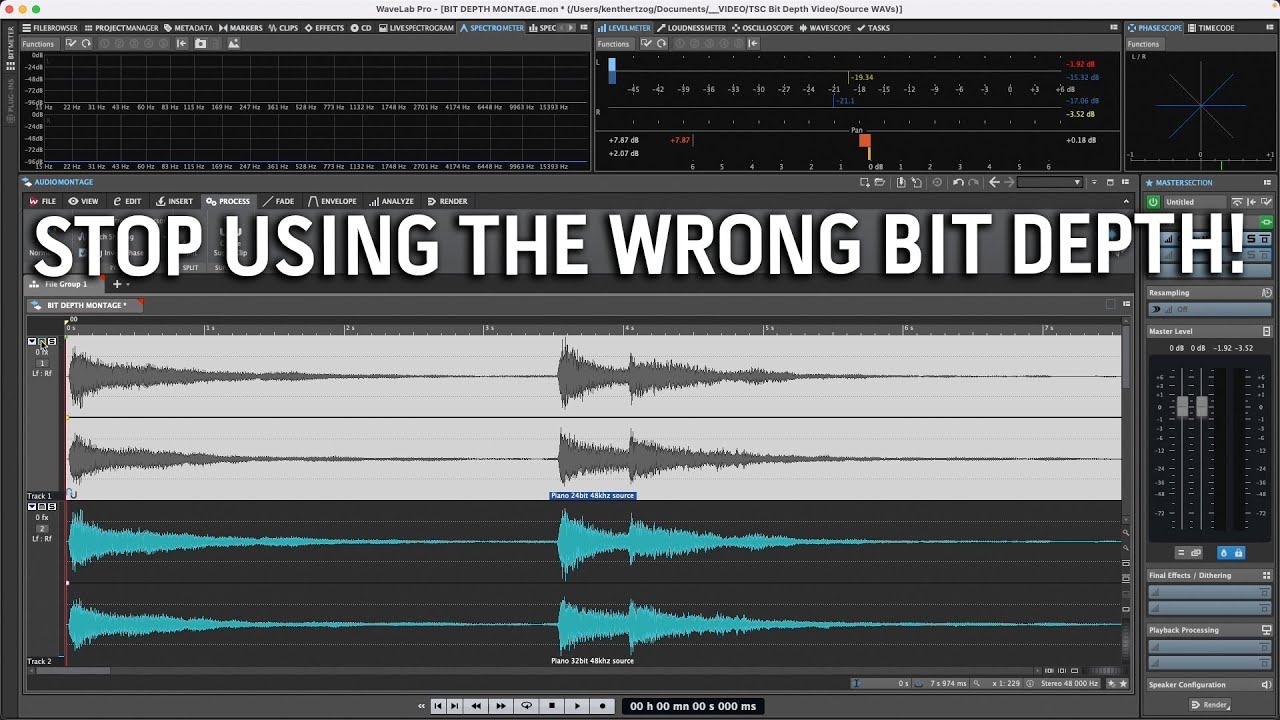Open the Envelope tab

pyautogui.click(x=333, y=201)
